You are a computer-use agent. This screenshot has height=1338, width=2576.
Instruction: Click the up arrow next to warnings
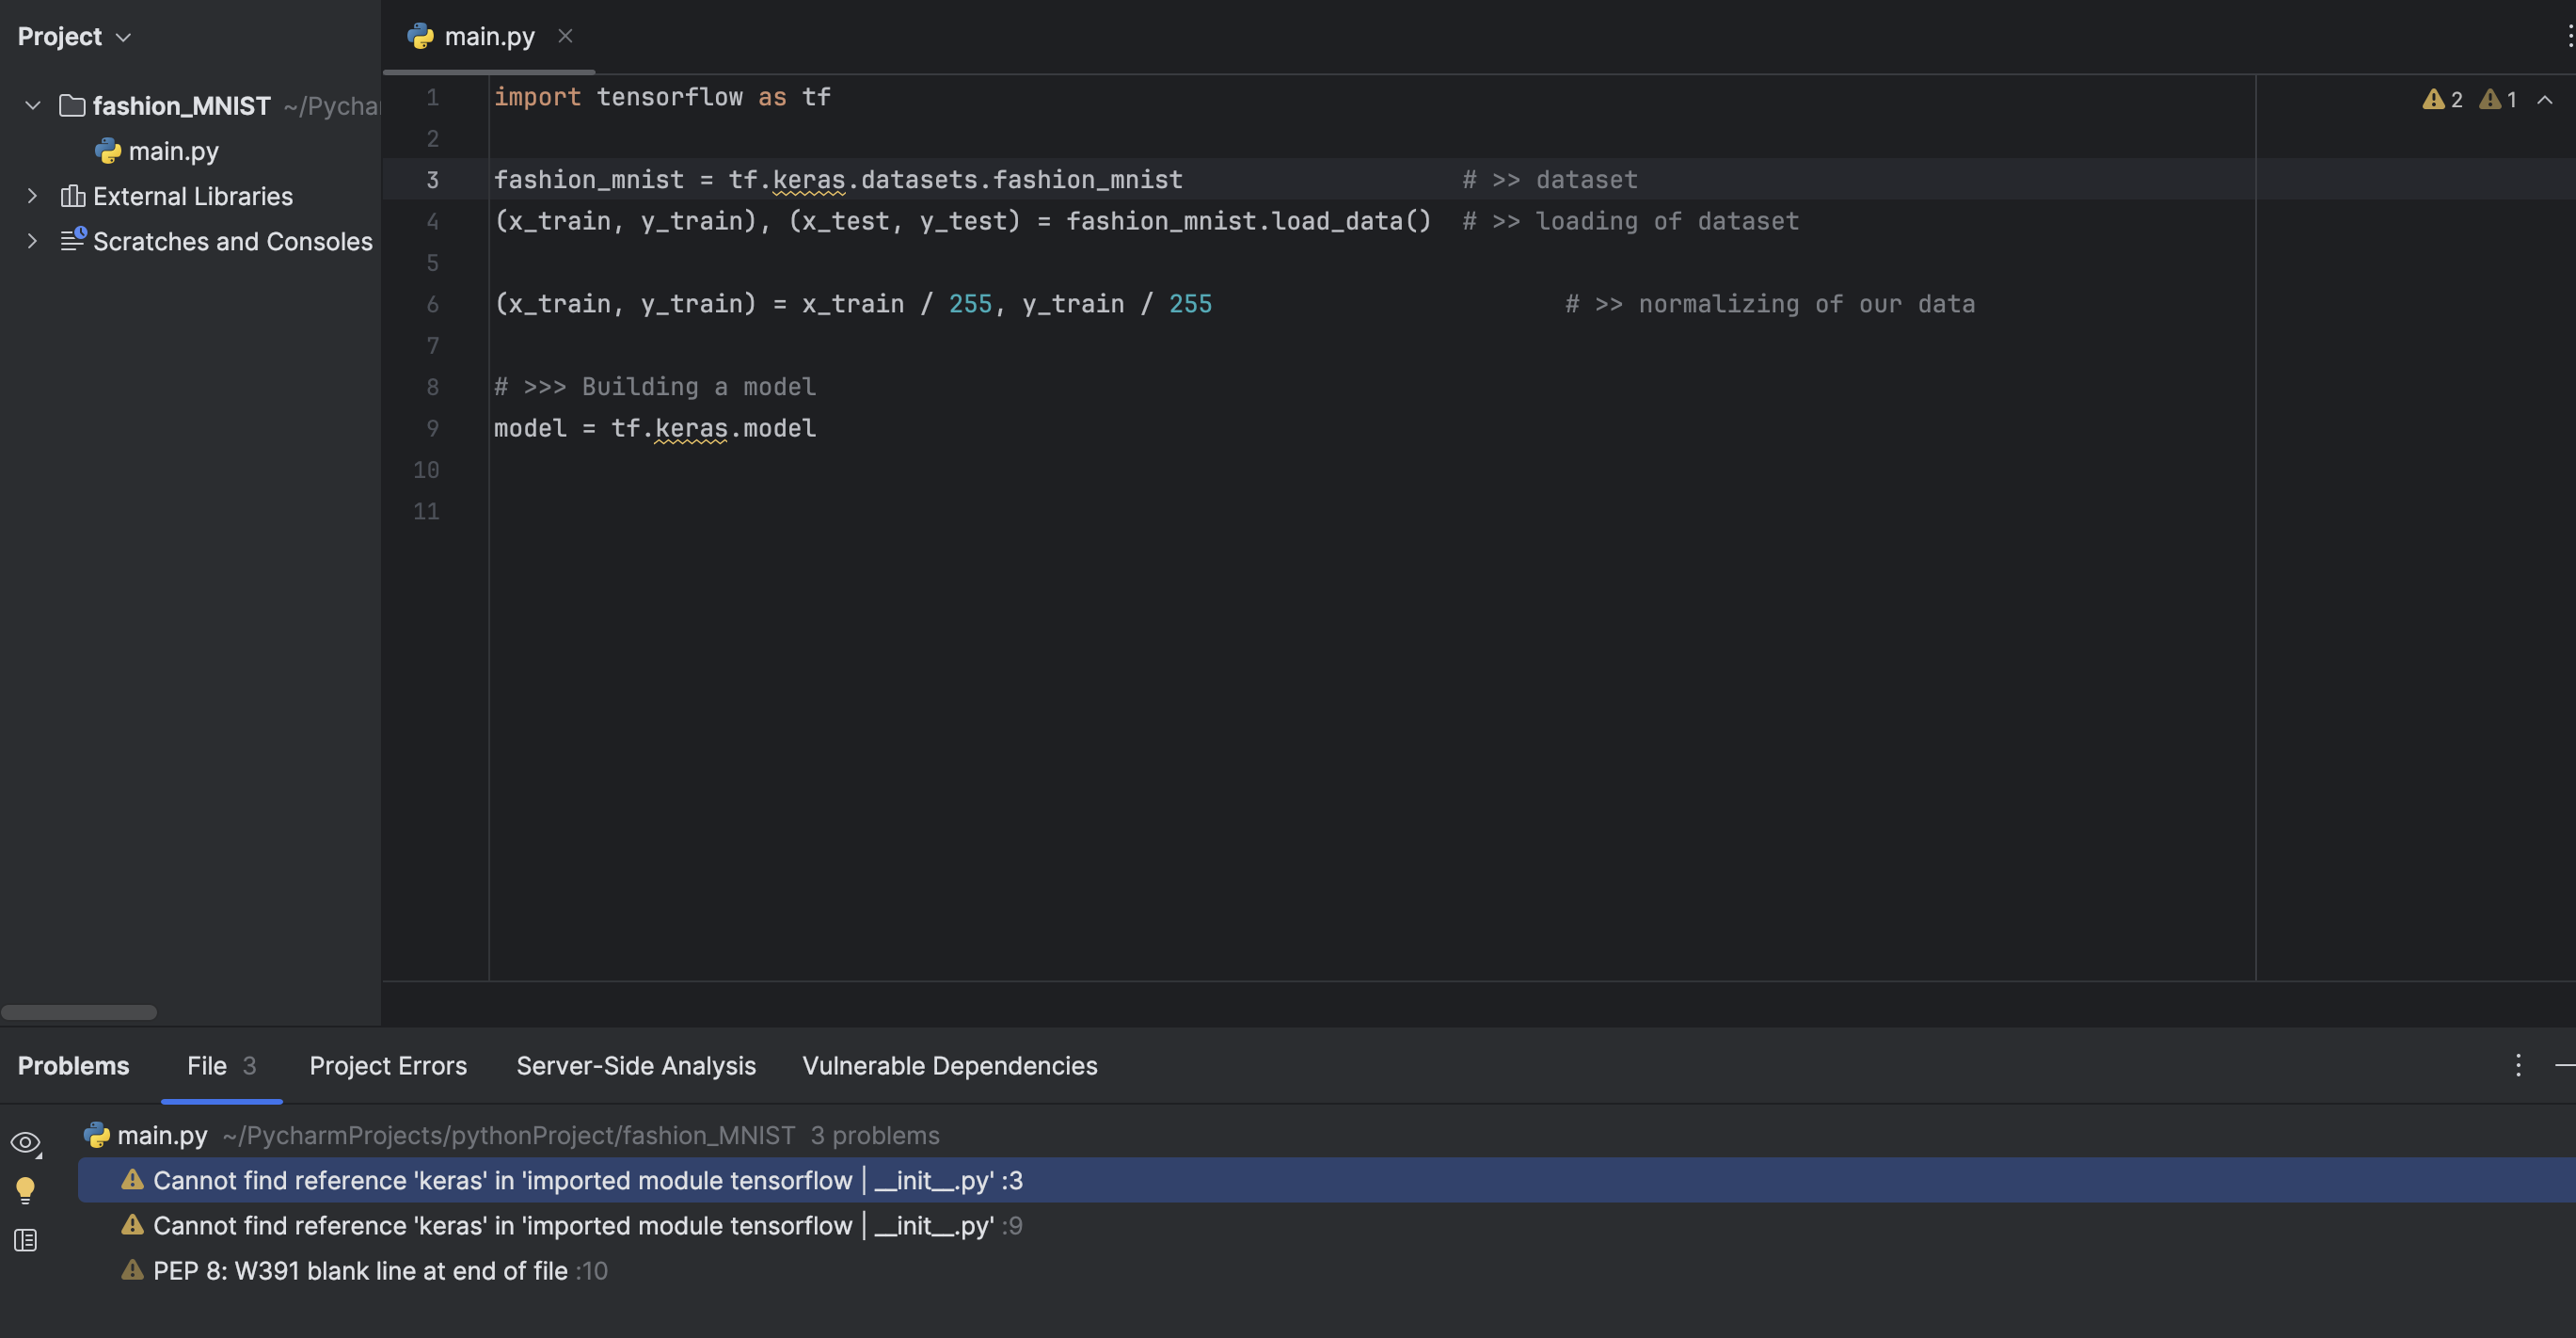(2545, 100)
